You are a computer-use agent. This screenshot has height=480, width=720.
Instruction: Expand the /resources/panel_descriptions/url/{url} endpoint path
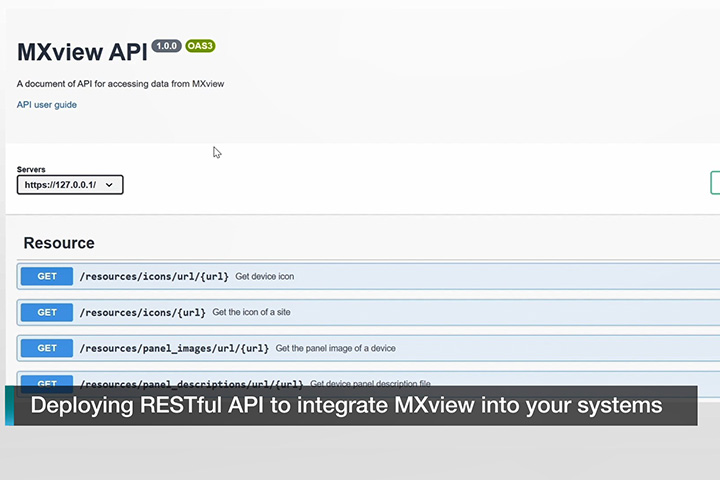click(x=191, y=383)
